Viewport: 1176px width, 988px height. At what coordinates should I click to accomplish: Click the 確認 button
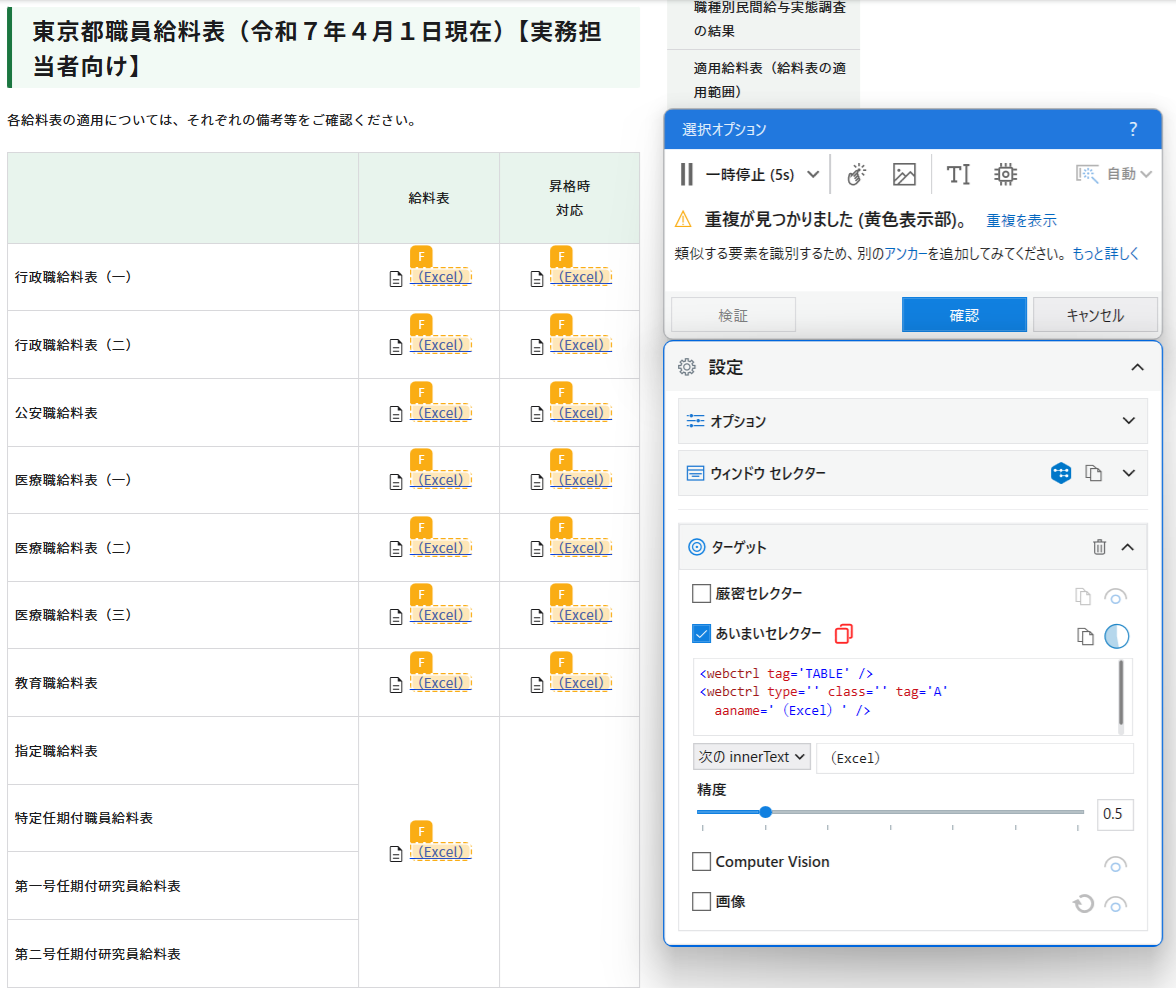(964, 315)
